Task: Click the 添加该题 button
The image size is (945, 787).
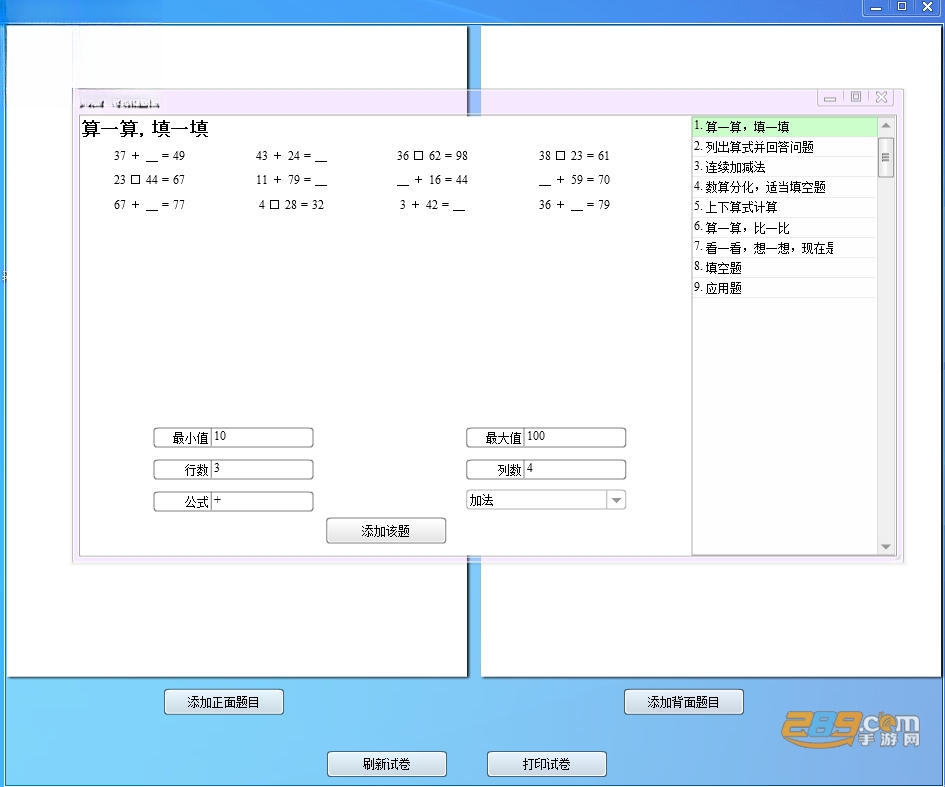Action: [386, 531]
